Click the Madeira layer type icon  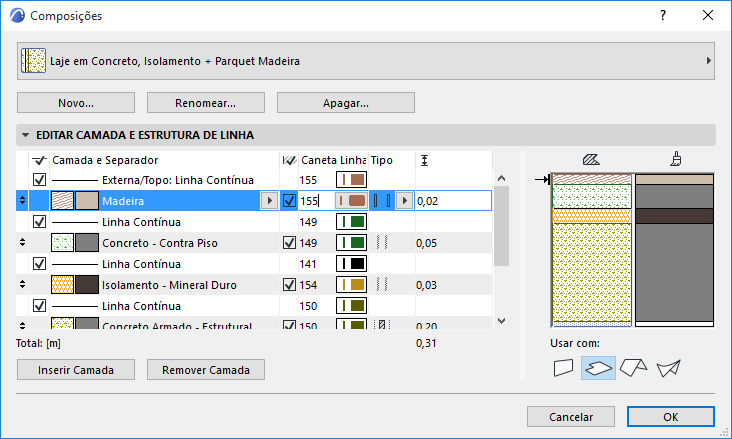coord(382,201)
